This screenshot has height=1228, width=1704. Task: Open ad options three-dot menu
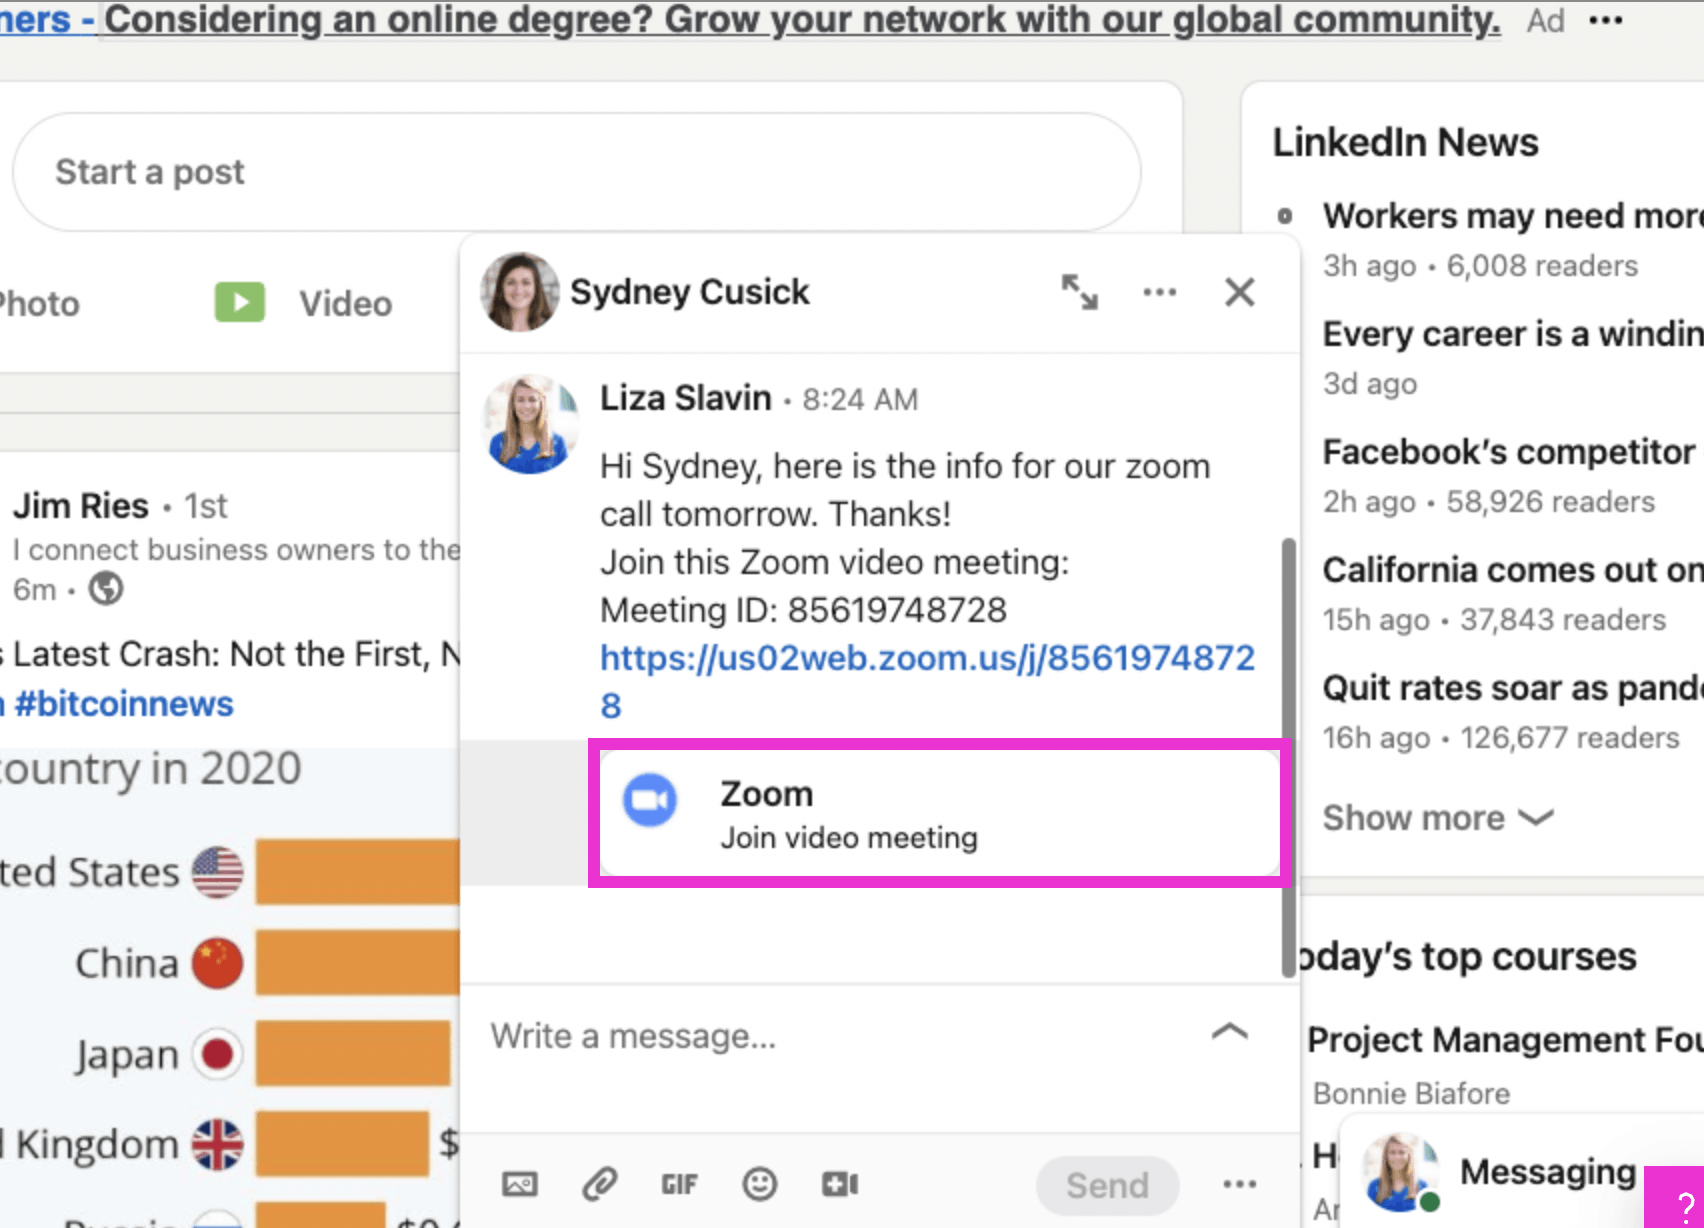[x=1605, y=20]
